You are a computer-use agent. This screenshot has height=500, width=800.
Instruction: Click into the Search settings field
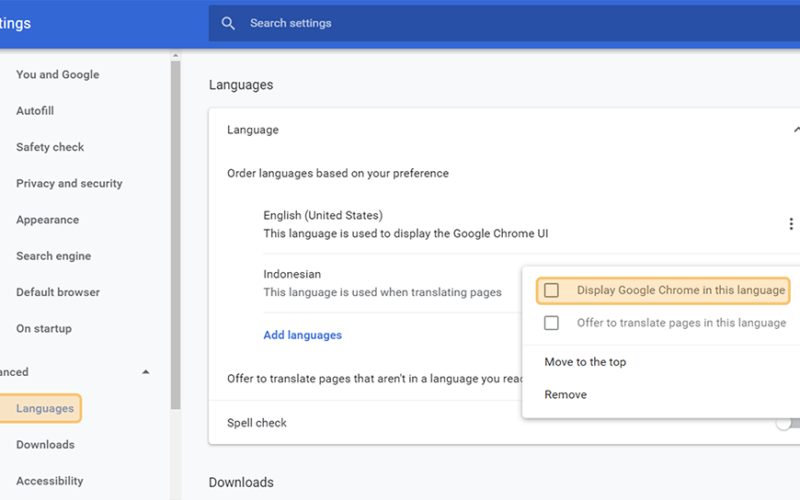[504, 23]
